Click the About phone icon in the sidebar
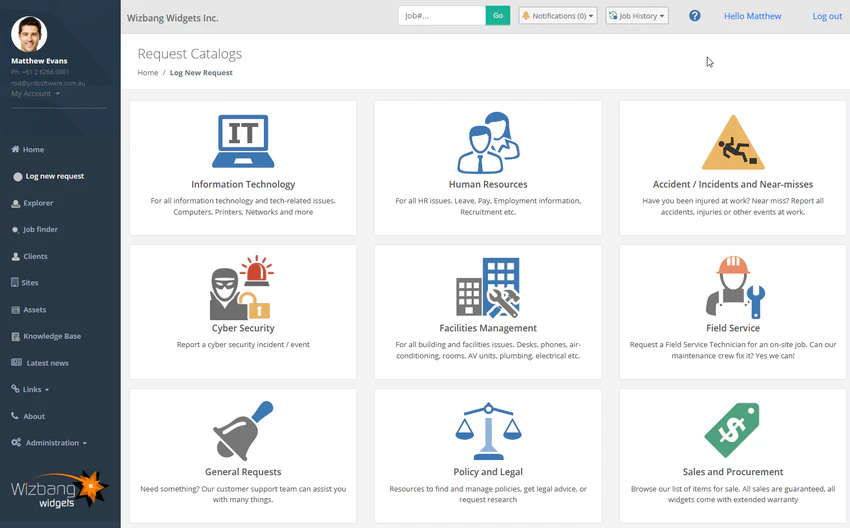 (15, 416)
